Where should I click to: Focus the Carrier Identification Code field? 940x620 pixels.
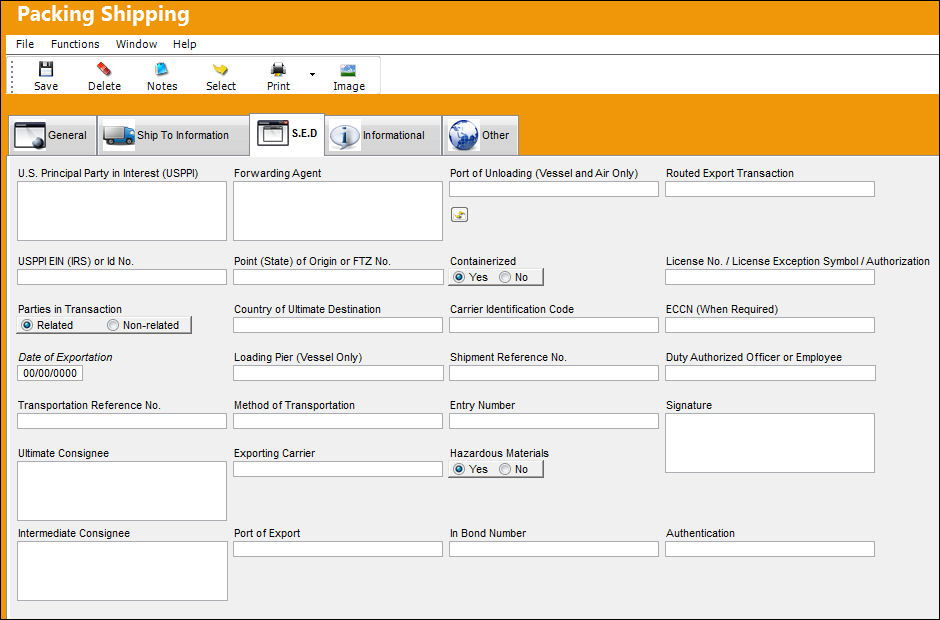[x=554, y=325]
